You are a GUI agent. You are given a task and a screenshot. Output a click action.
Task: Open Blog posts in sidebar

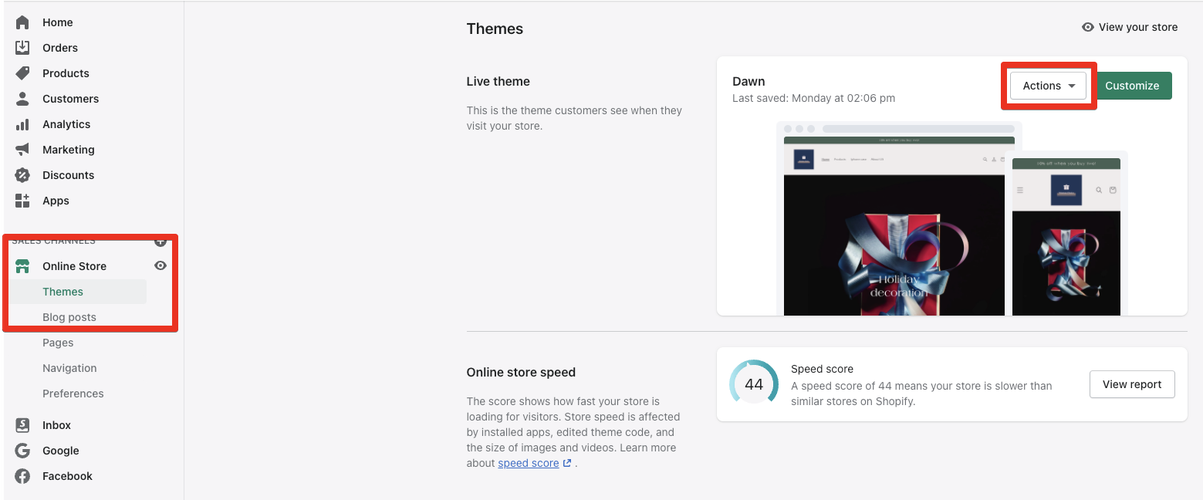point(69,317)
